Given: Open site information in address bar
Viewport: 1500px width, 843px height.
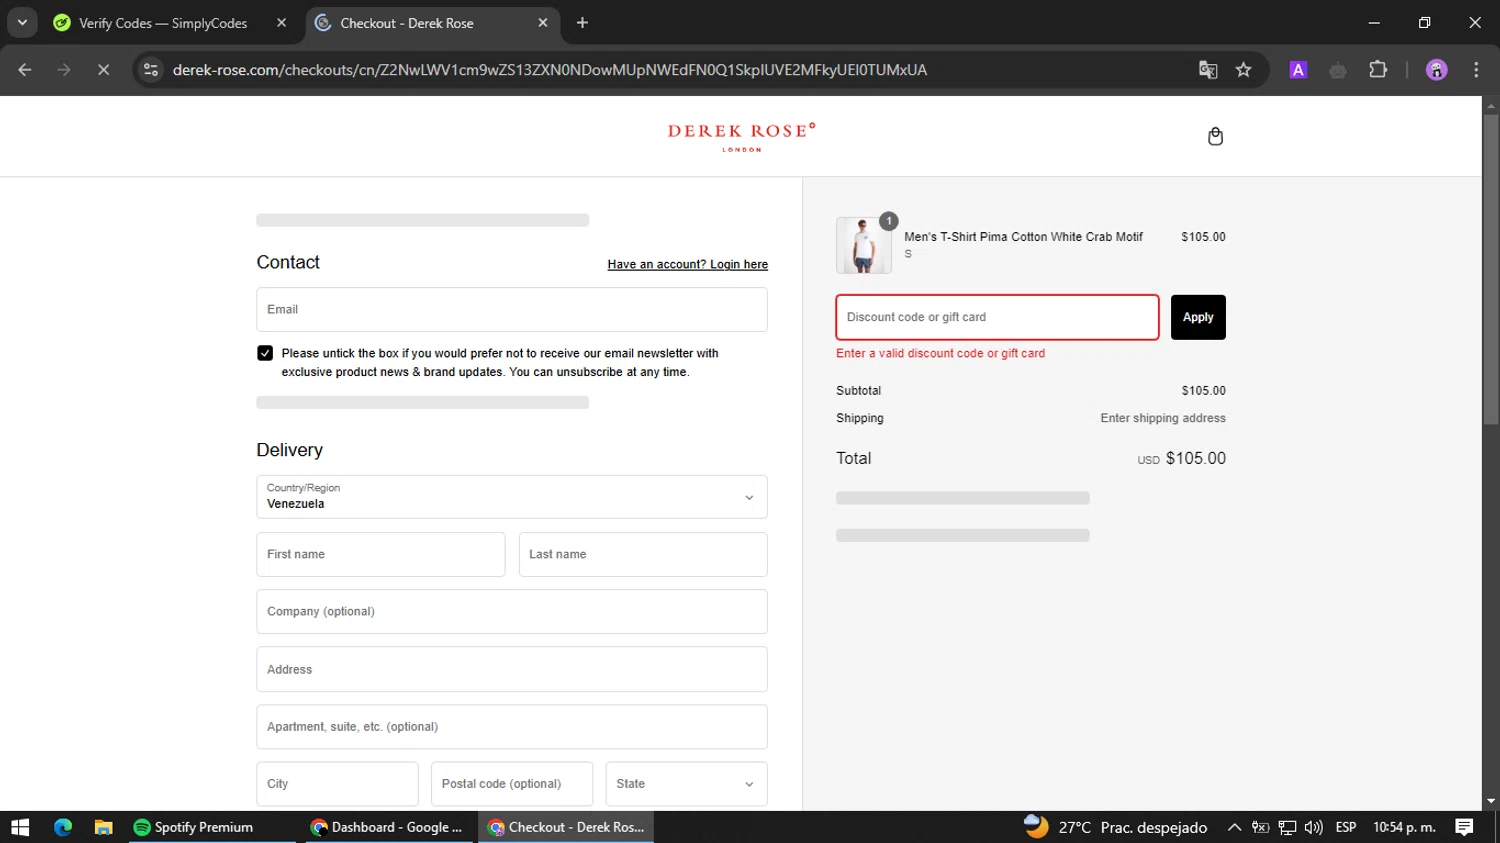Looking at the screenshot, I should pos(151,70).
